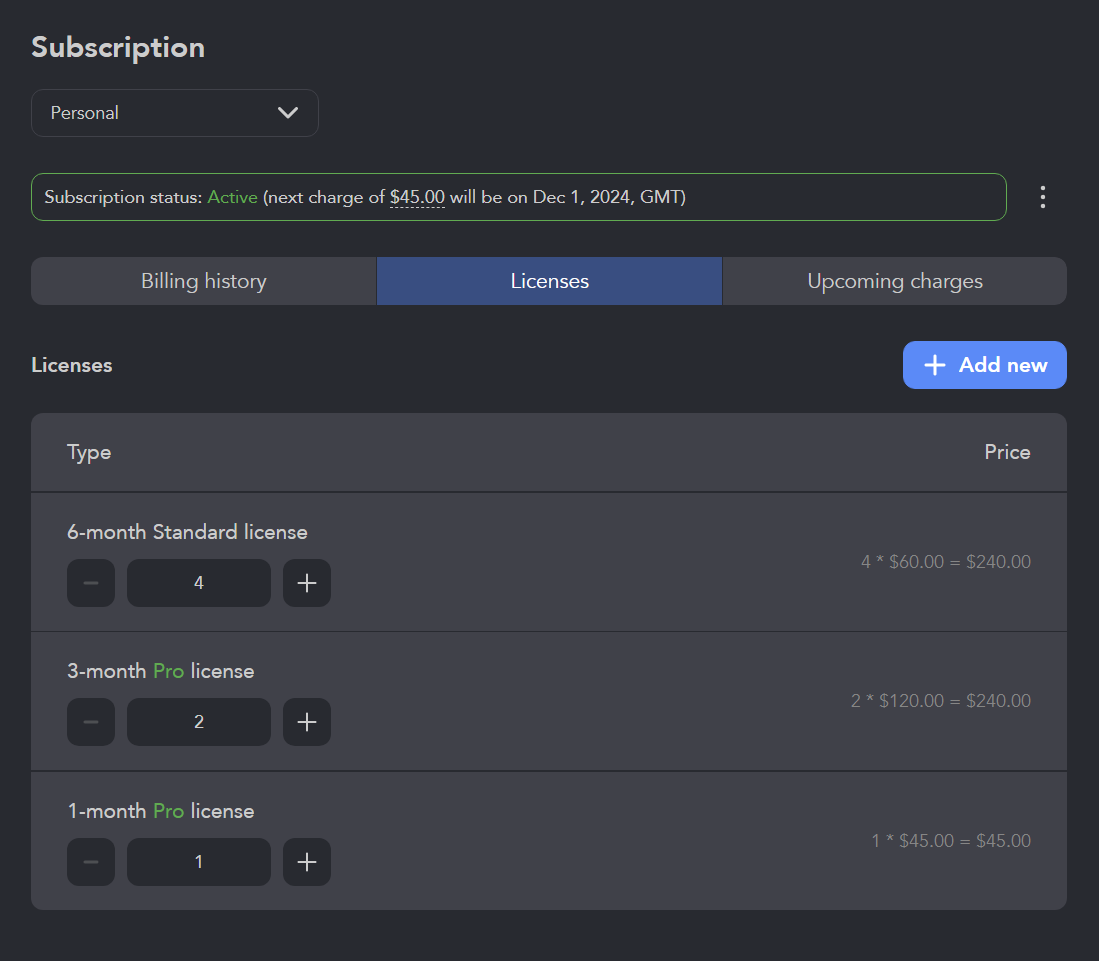Reduce the 1-month Pro license count
This screenshot has width=1099, height=961.
click(x=91, y=862)
